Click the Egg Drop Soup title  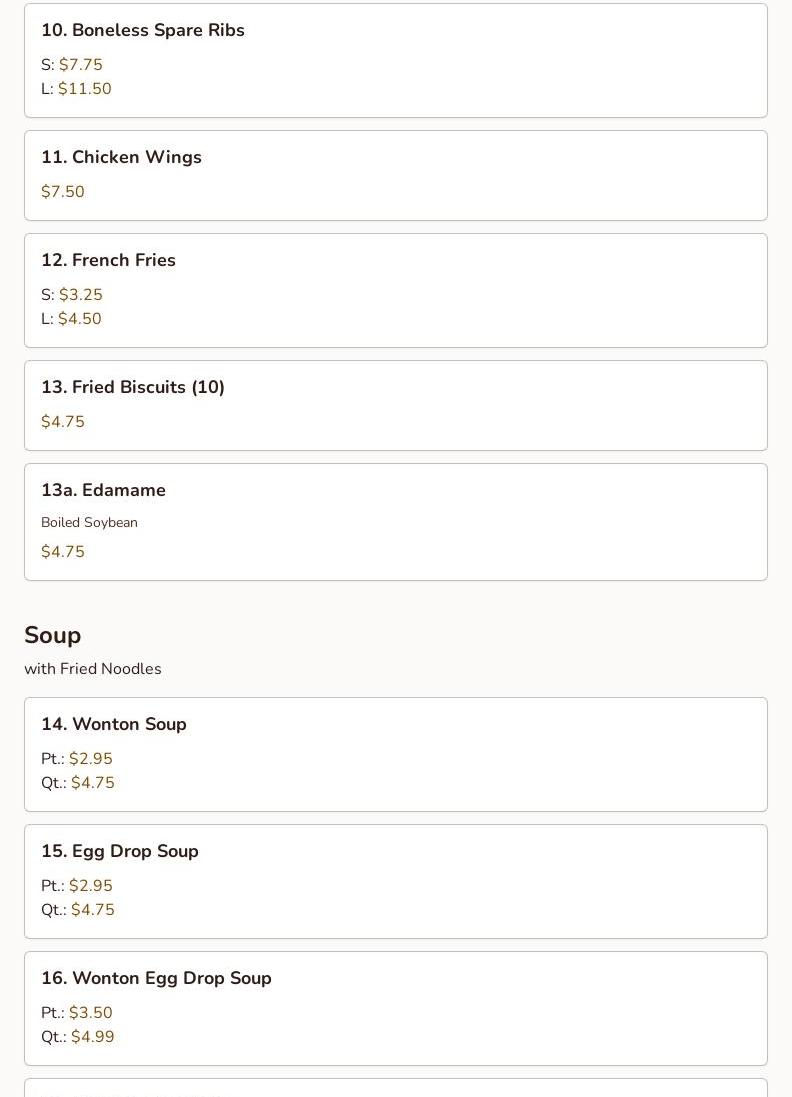click(120, 852)
